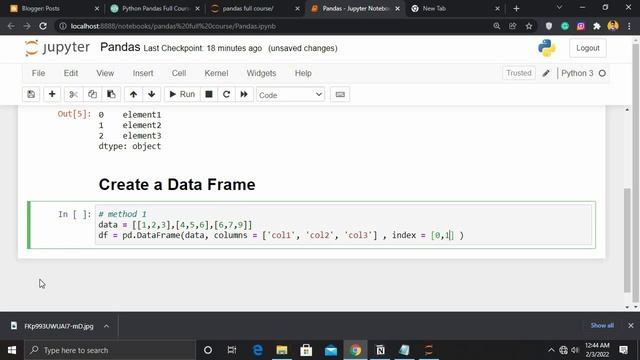Click the address bar URL
Viewport: 640px width, 360px height.
[x=173, y=26]
